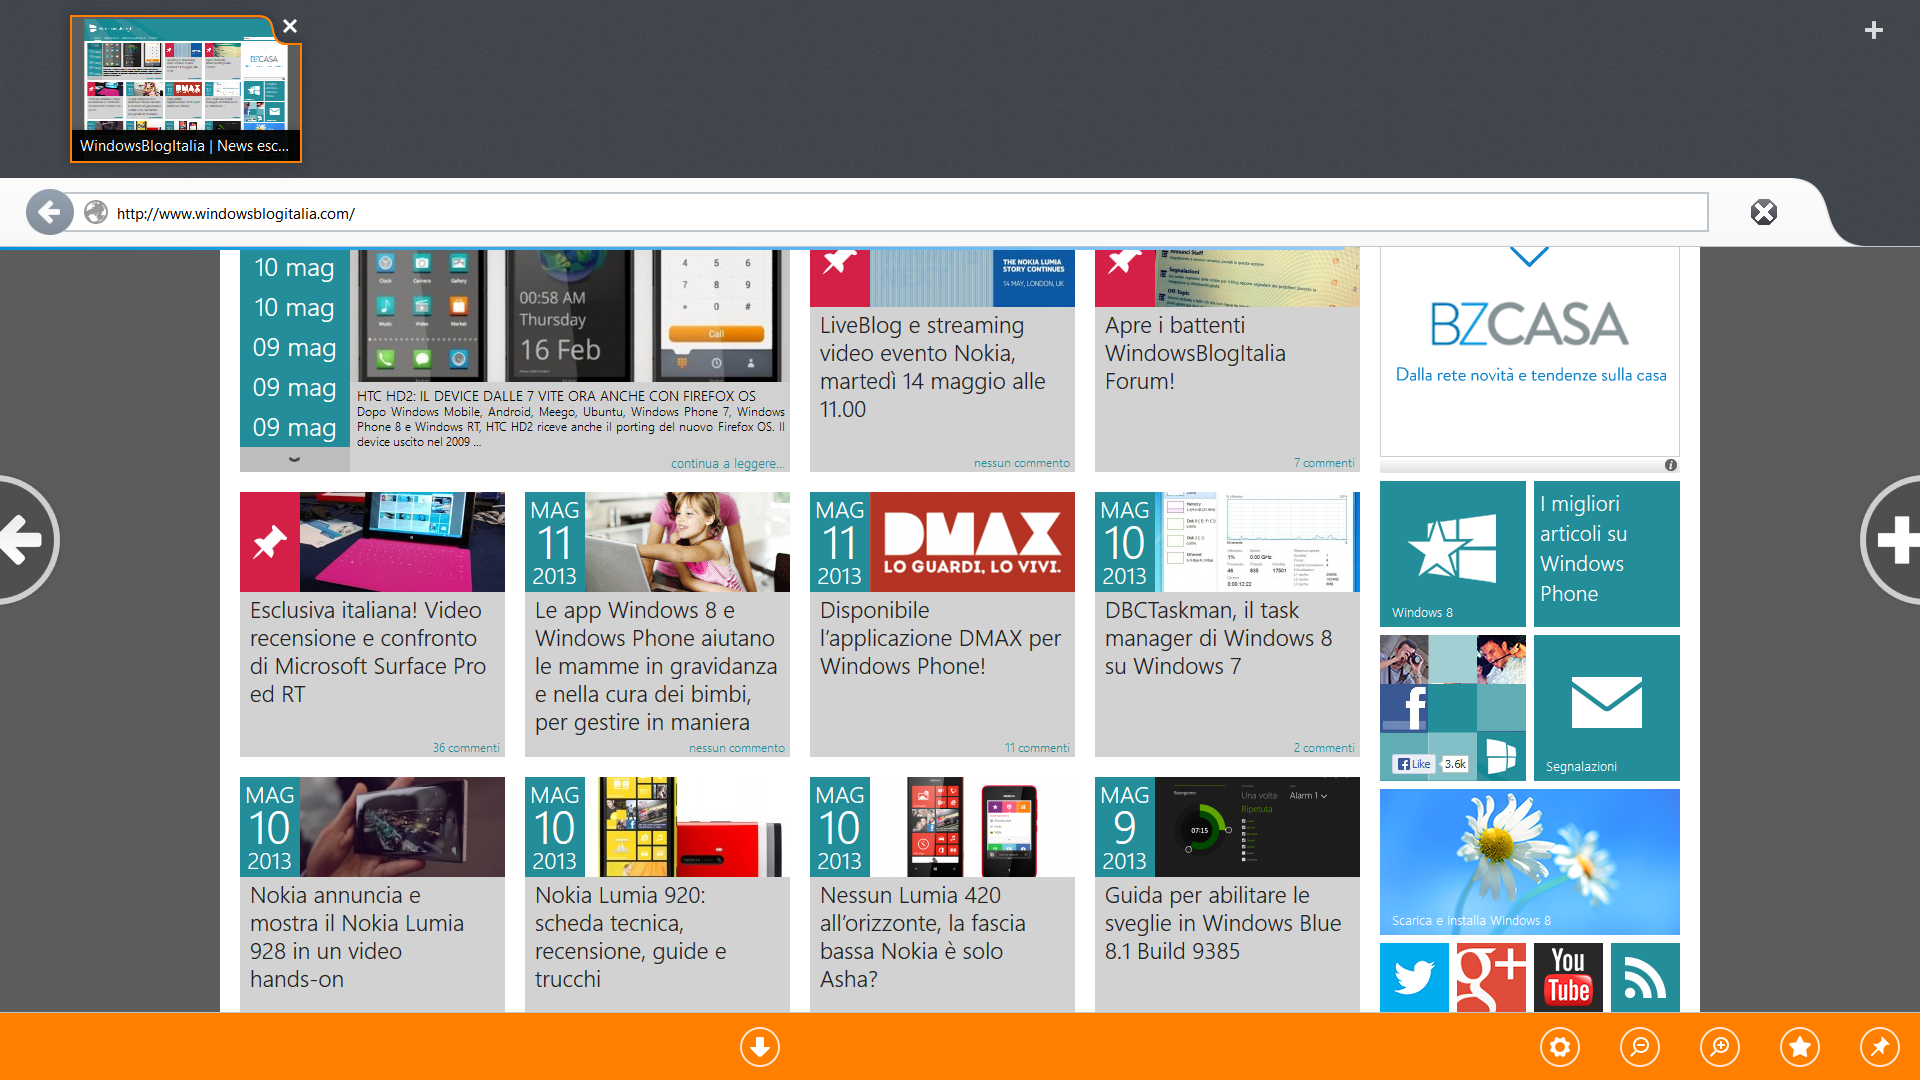Open the 'Nessun Lumia 420' article
This screenshot has width=1920, height=1080.
923,937
